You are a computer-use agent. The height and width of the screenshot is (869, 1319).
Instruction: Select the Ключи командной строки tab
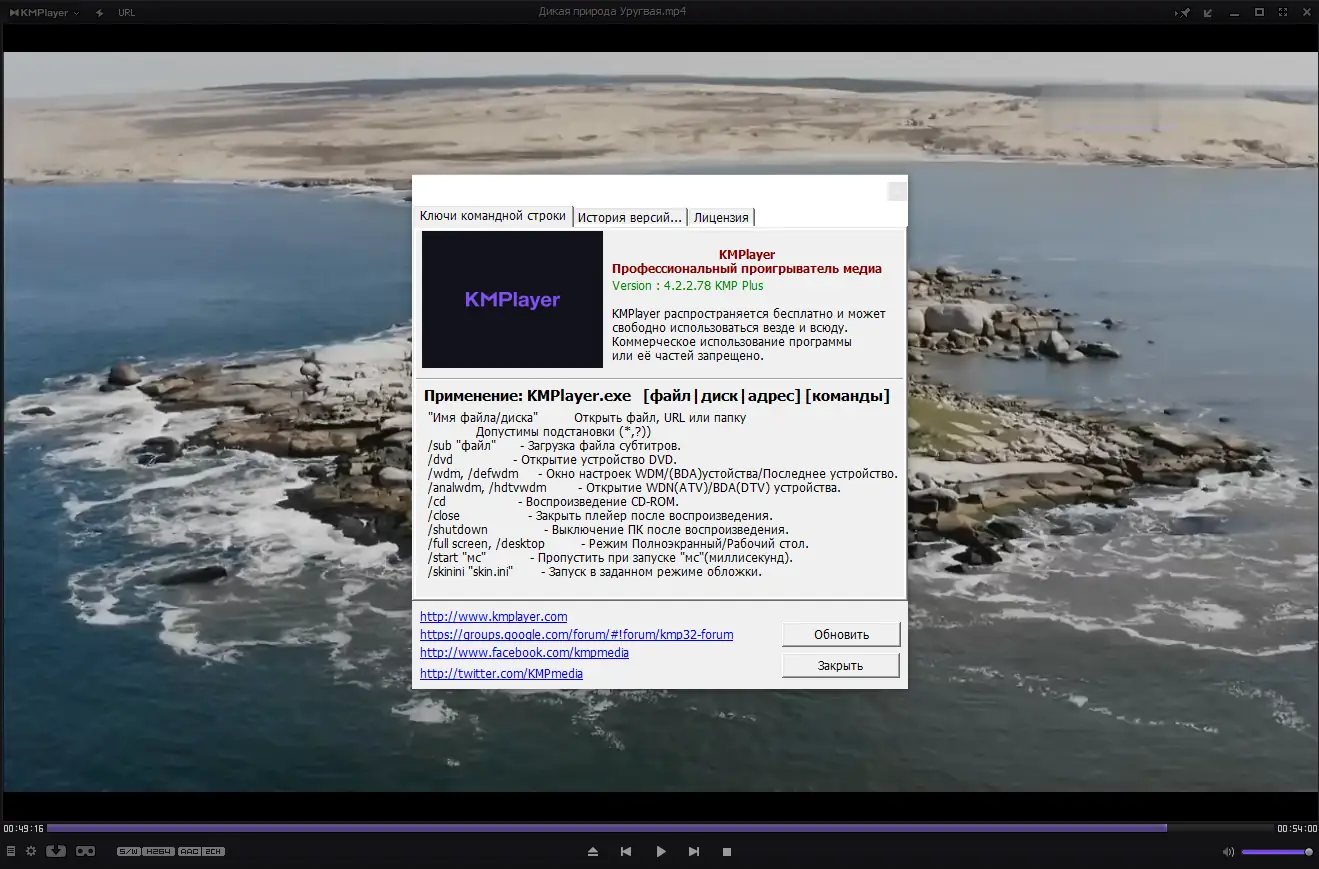493,216
